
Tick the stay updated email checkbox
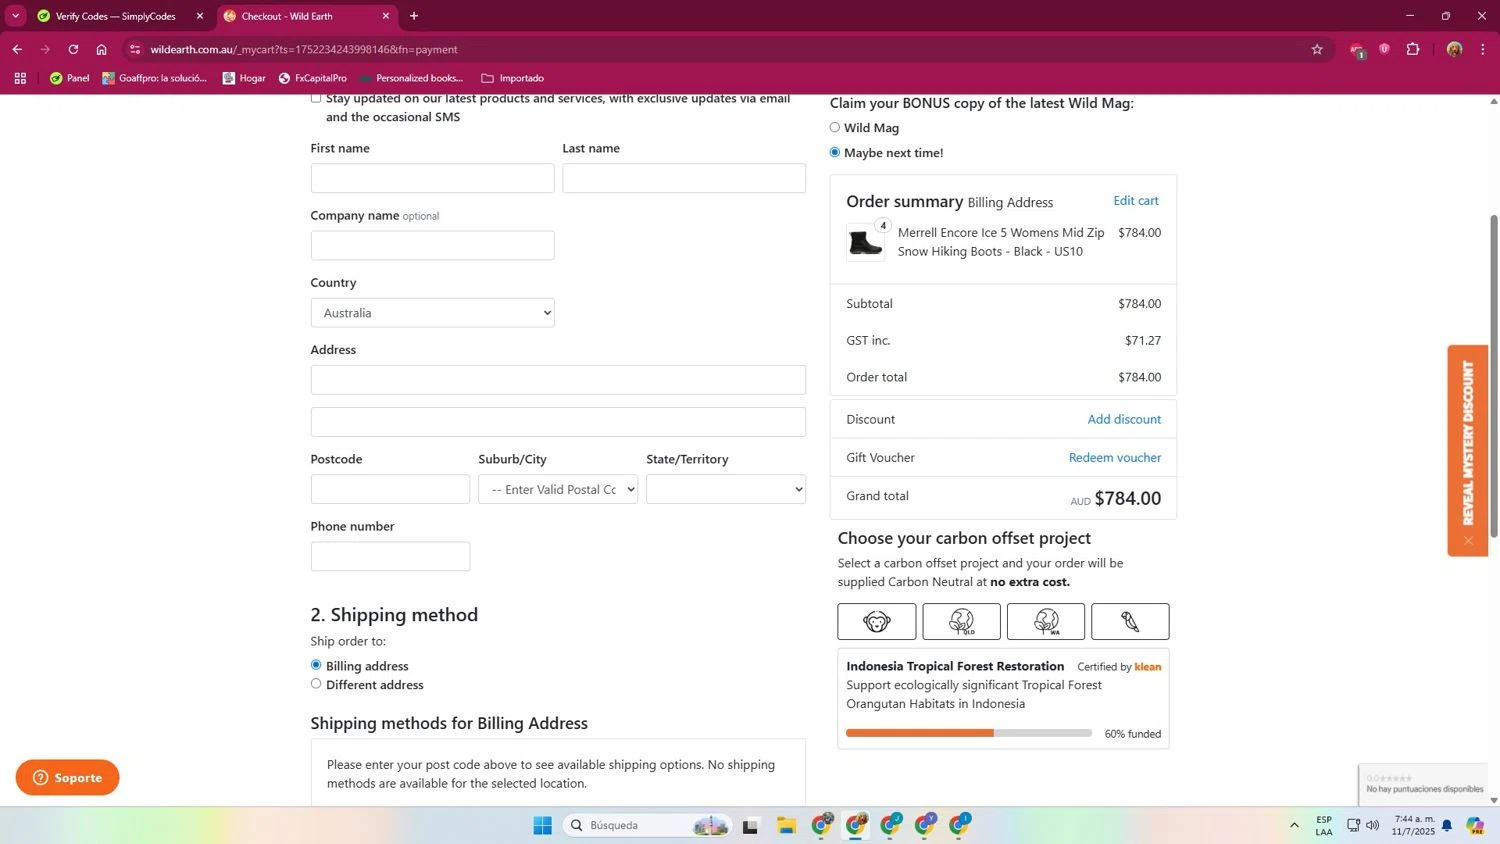[x=316, y=98]
